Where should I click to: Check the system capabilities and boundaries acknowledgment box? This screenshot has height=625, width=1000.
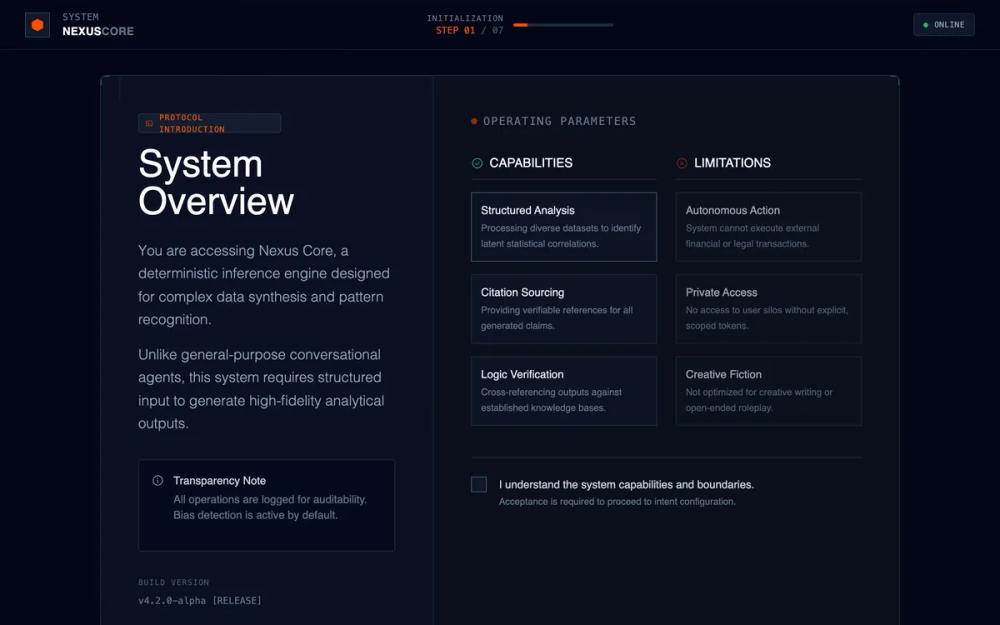click(479, 484)
